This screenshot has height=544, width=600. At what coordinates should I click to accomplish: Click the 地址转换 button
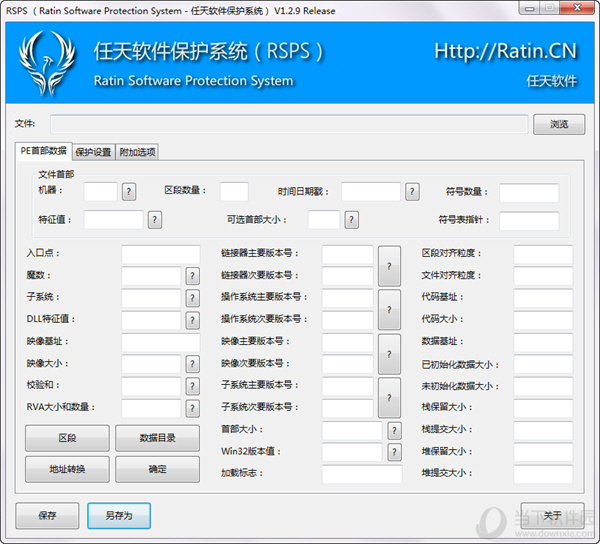click(x=67, y=469)
